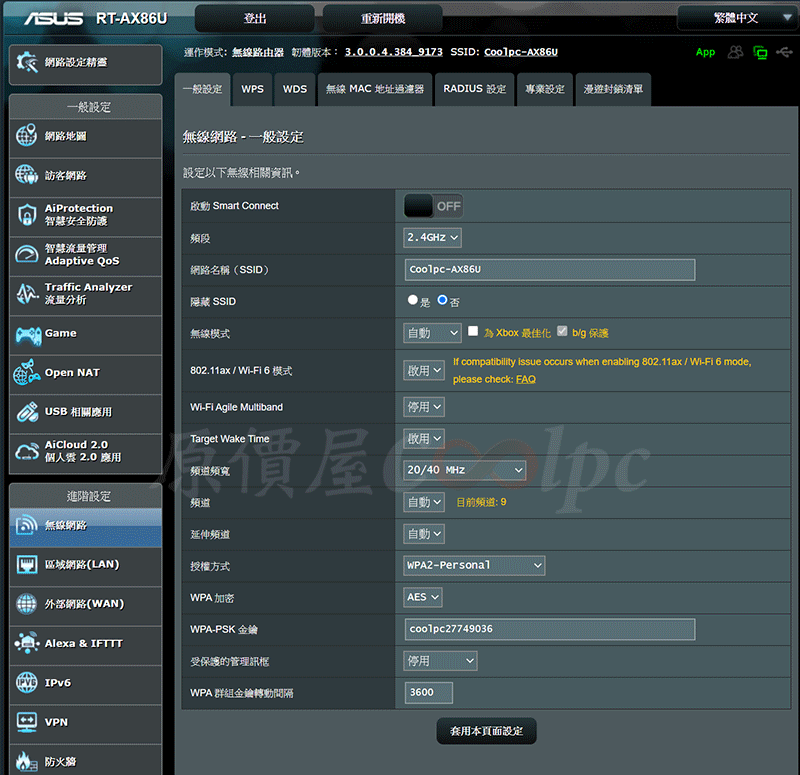This screenshot has width=800, height=775.
Task: Click the green network clients status icon
Action: tap(760, 52)
